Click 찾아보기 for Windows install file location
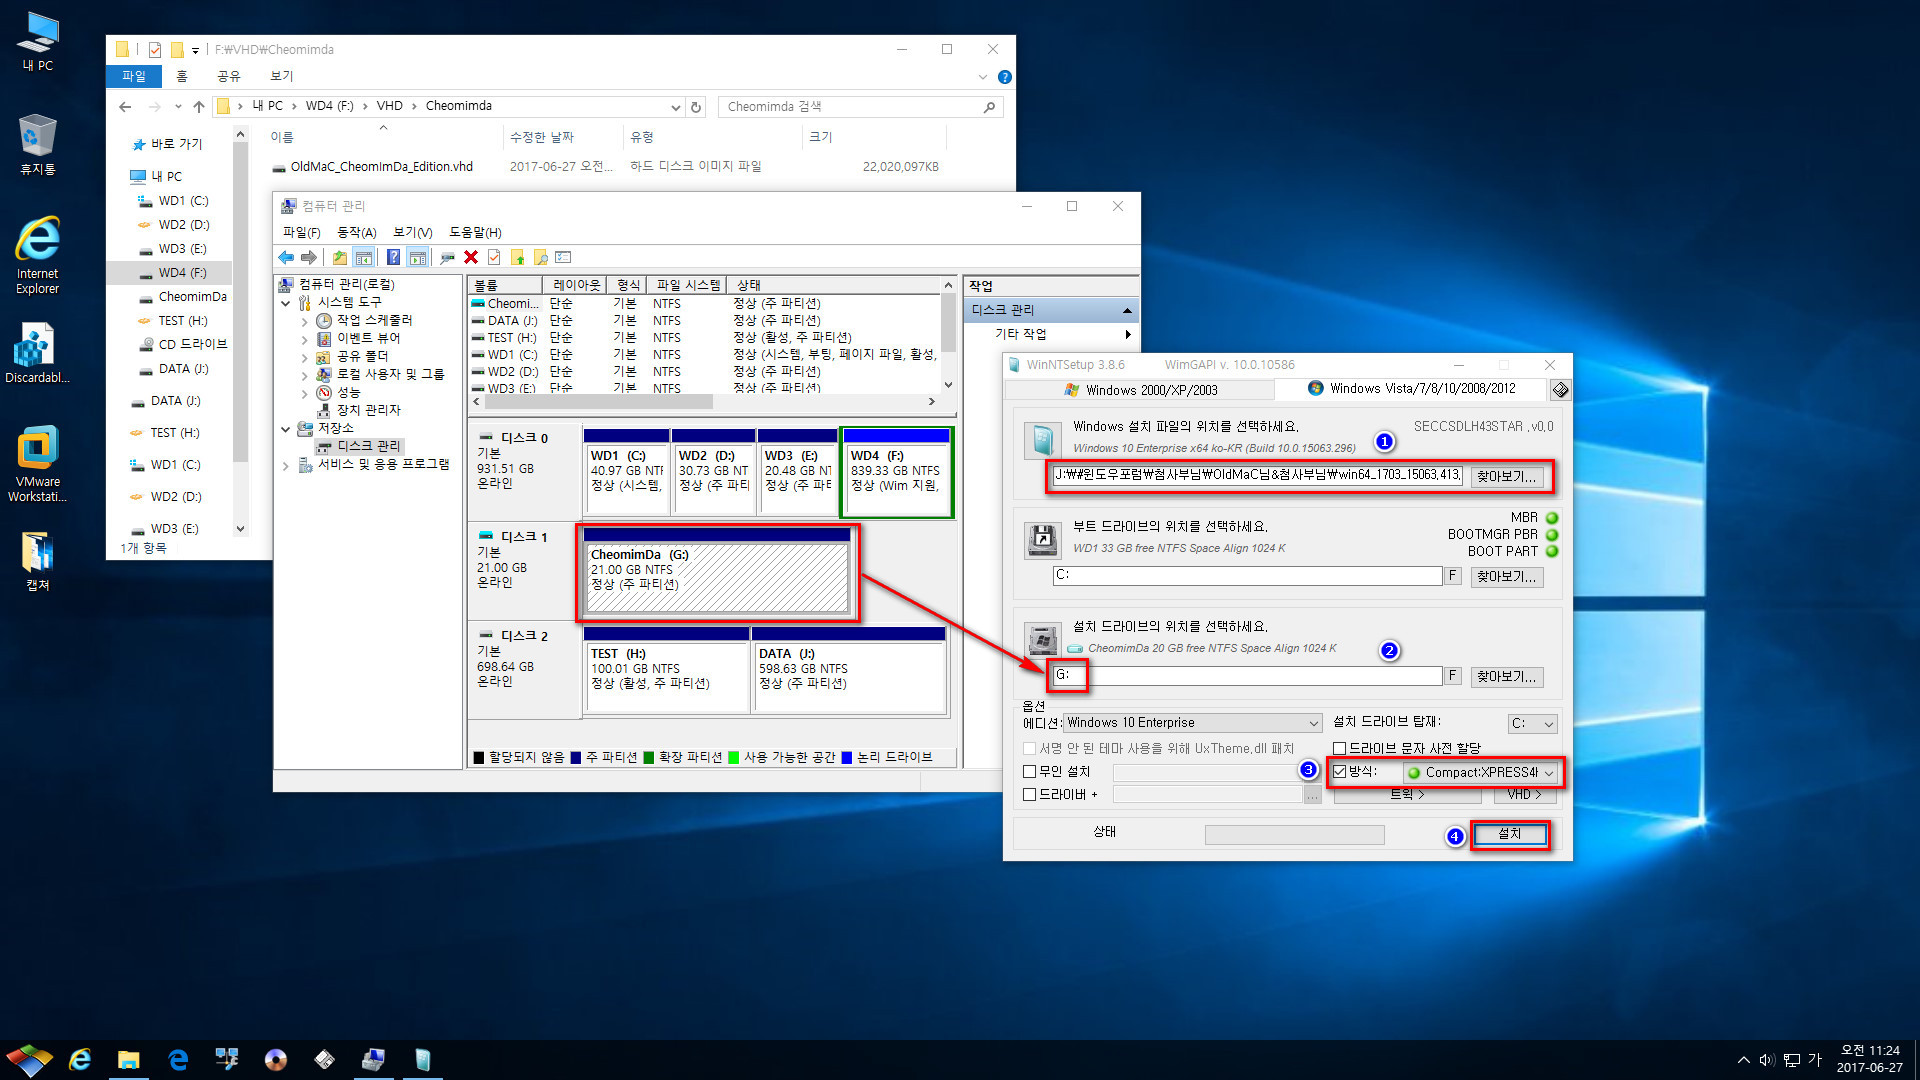The image size is (1920, 1080). point(1506,477)
